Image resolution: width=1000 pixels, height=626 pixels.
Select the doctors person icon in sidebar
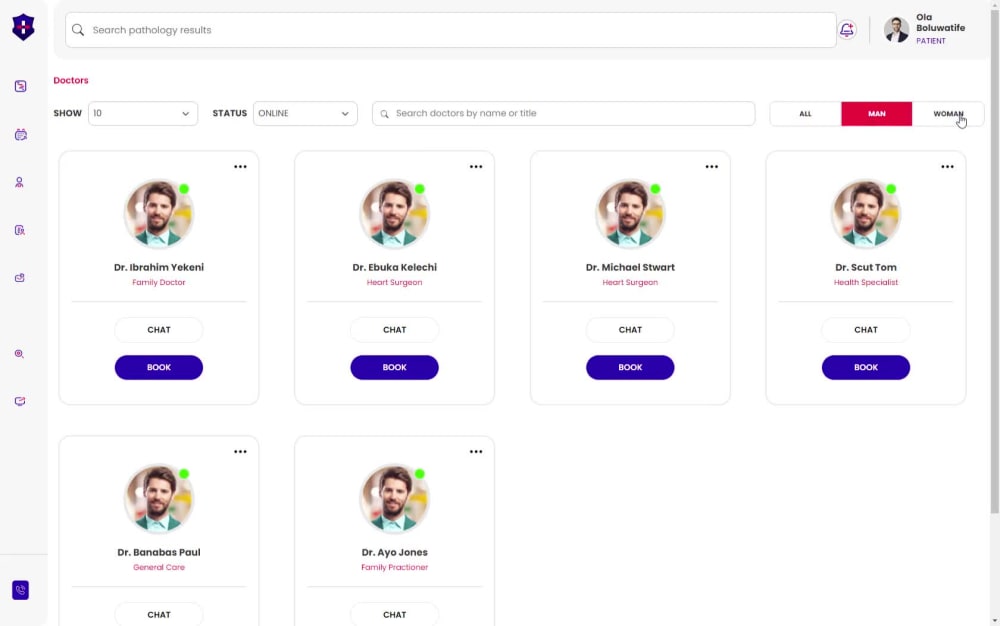pos(20,181)
